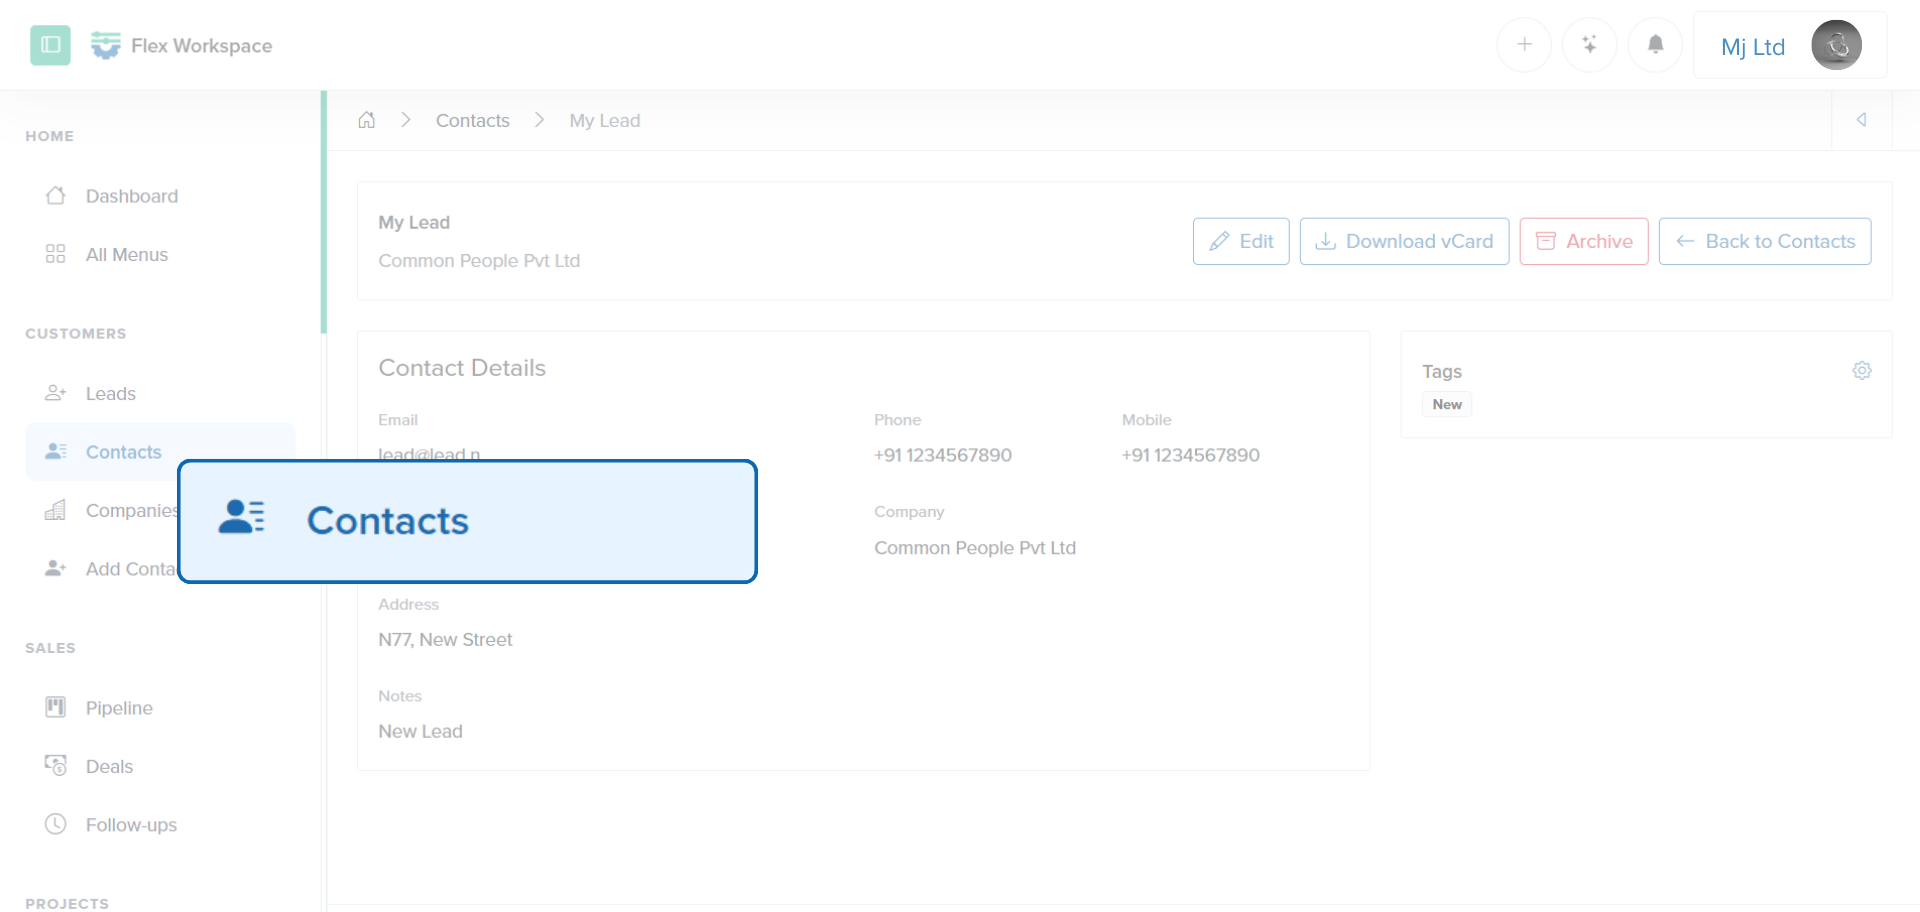Image resolution: width=1920 pixels, height=912 pixels.
Task: Click the home breadcrumb icon
Action: click(366, 119)
